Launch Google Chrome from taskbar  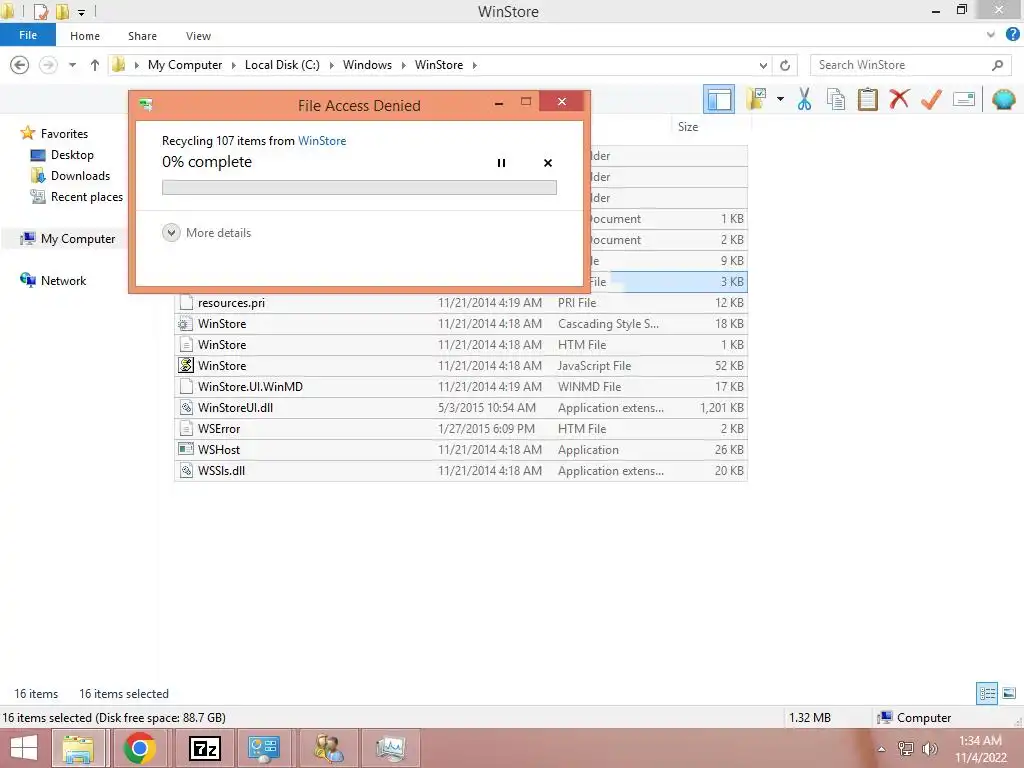(x=140, y=748)
